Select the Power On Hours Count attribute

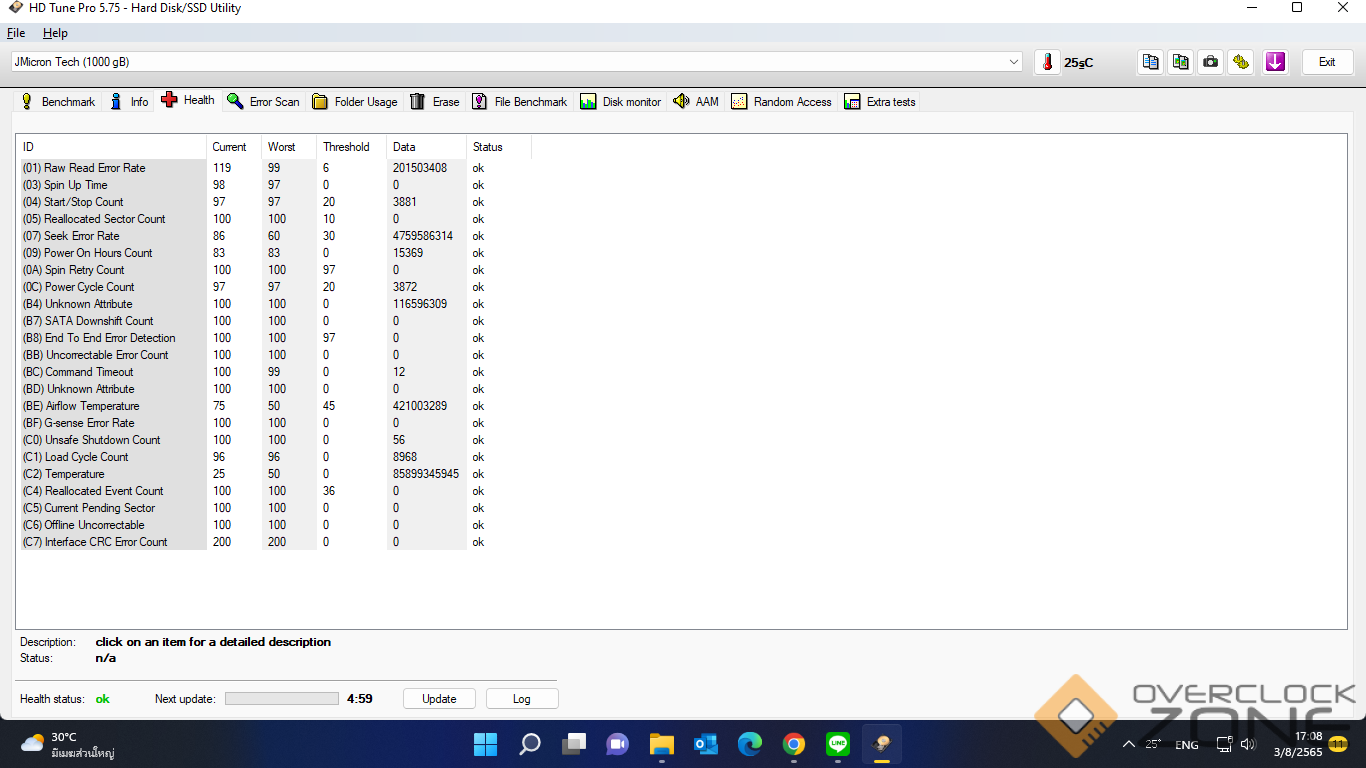(88, 253)
